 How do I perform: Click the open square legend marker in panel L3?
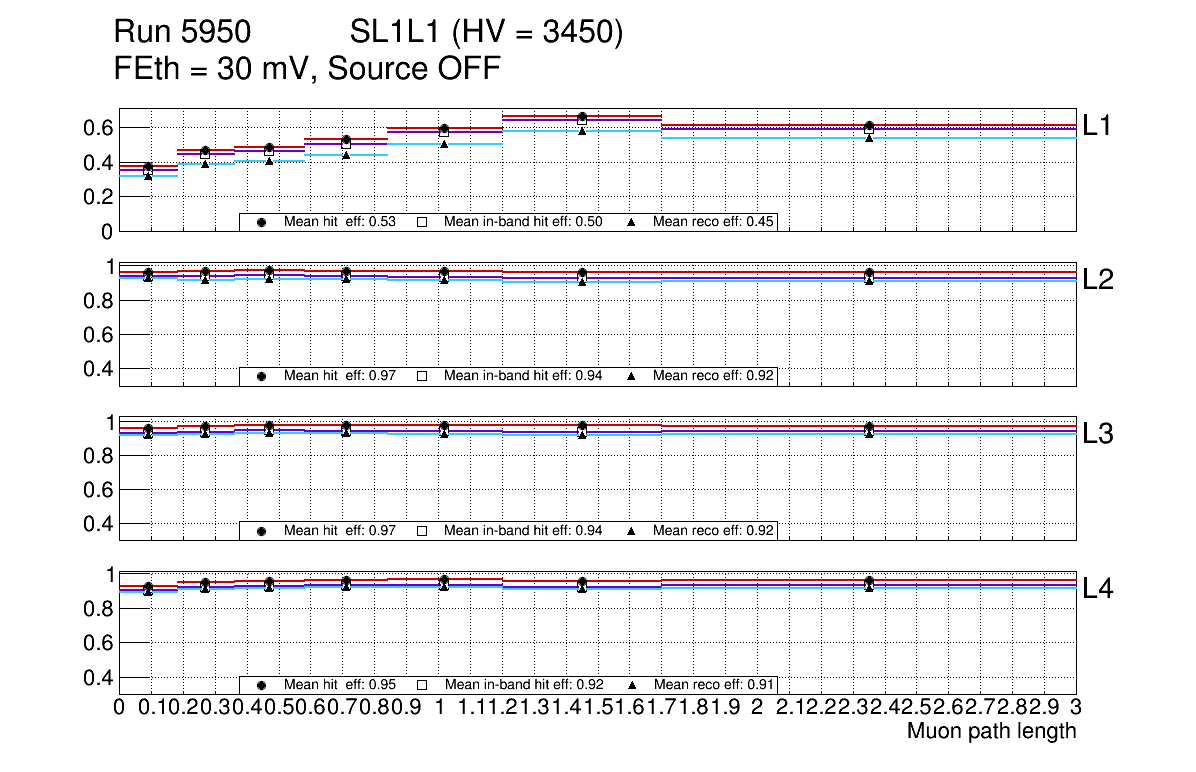click(421, 530)
